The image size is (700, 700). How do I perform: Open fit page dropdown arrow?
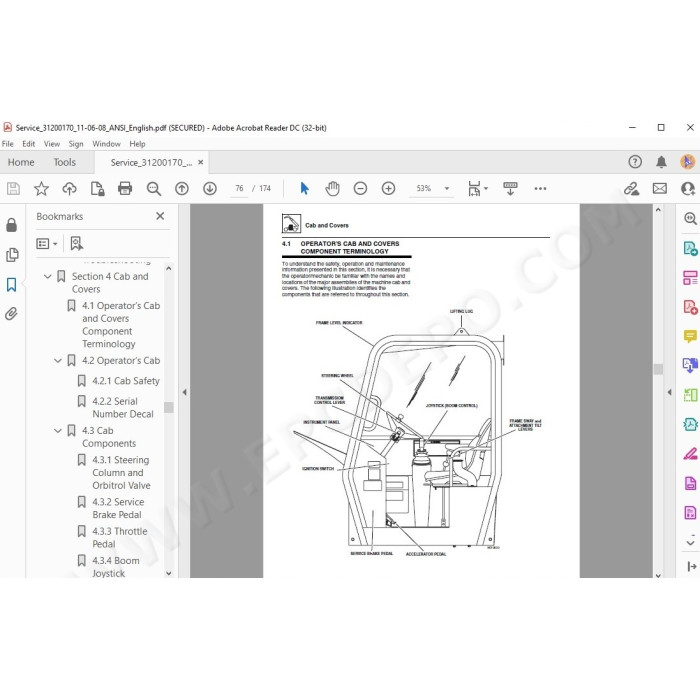[x=486, y=188]
